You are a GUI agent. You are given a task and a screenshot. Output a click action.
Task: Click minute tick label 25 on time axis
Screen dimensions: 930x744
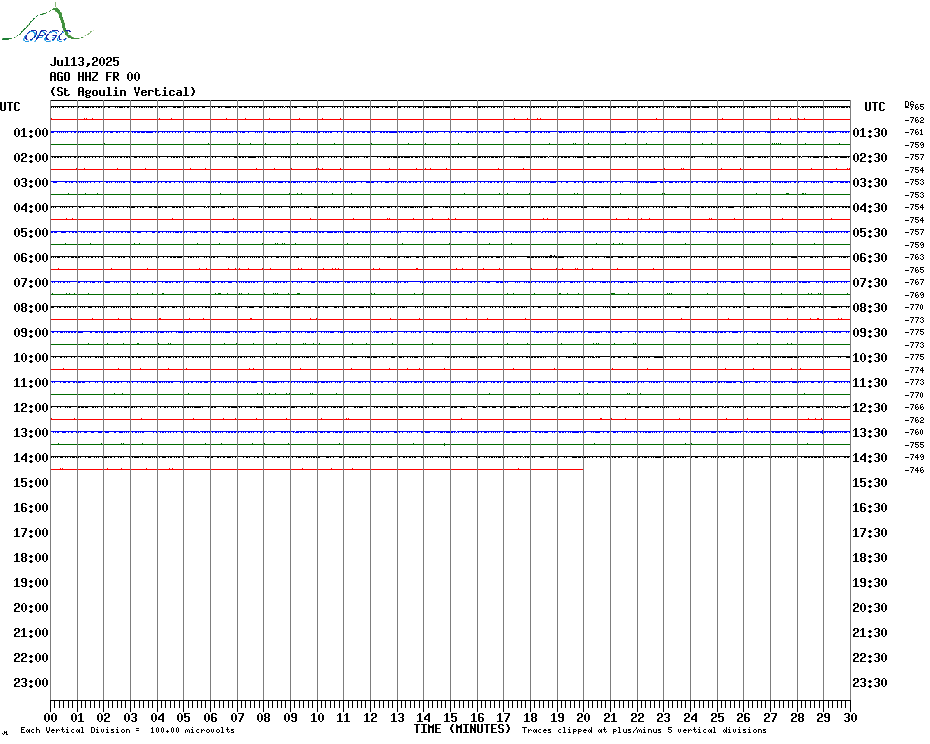click(717, 717)
